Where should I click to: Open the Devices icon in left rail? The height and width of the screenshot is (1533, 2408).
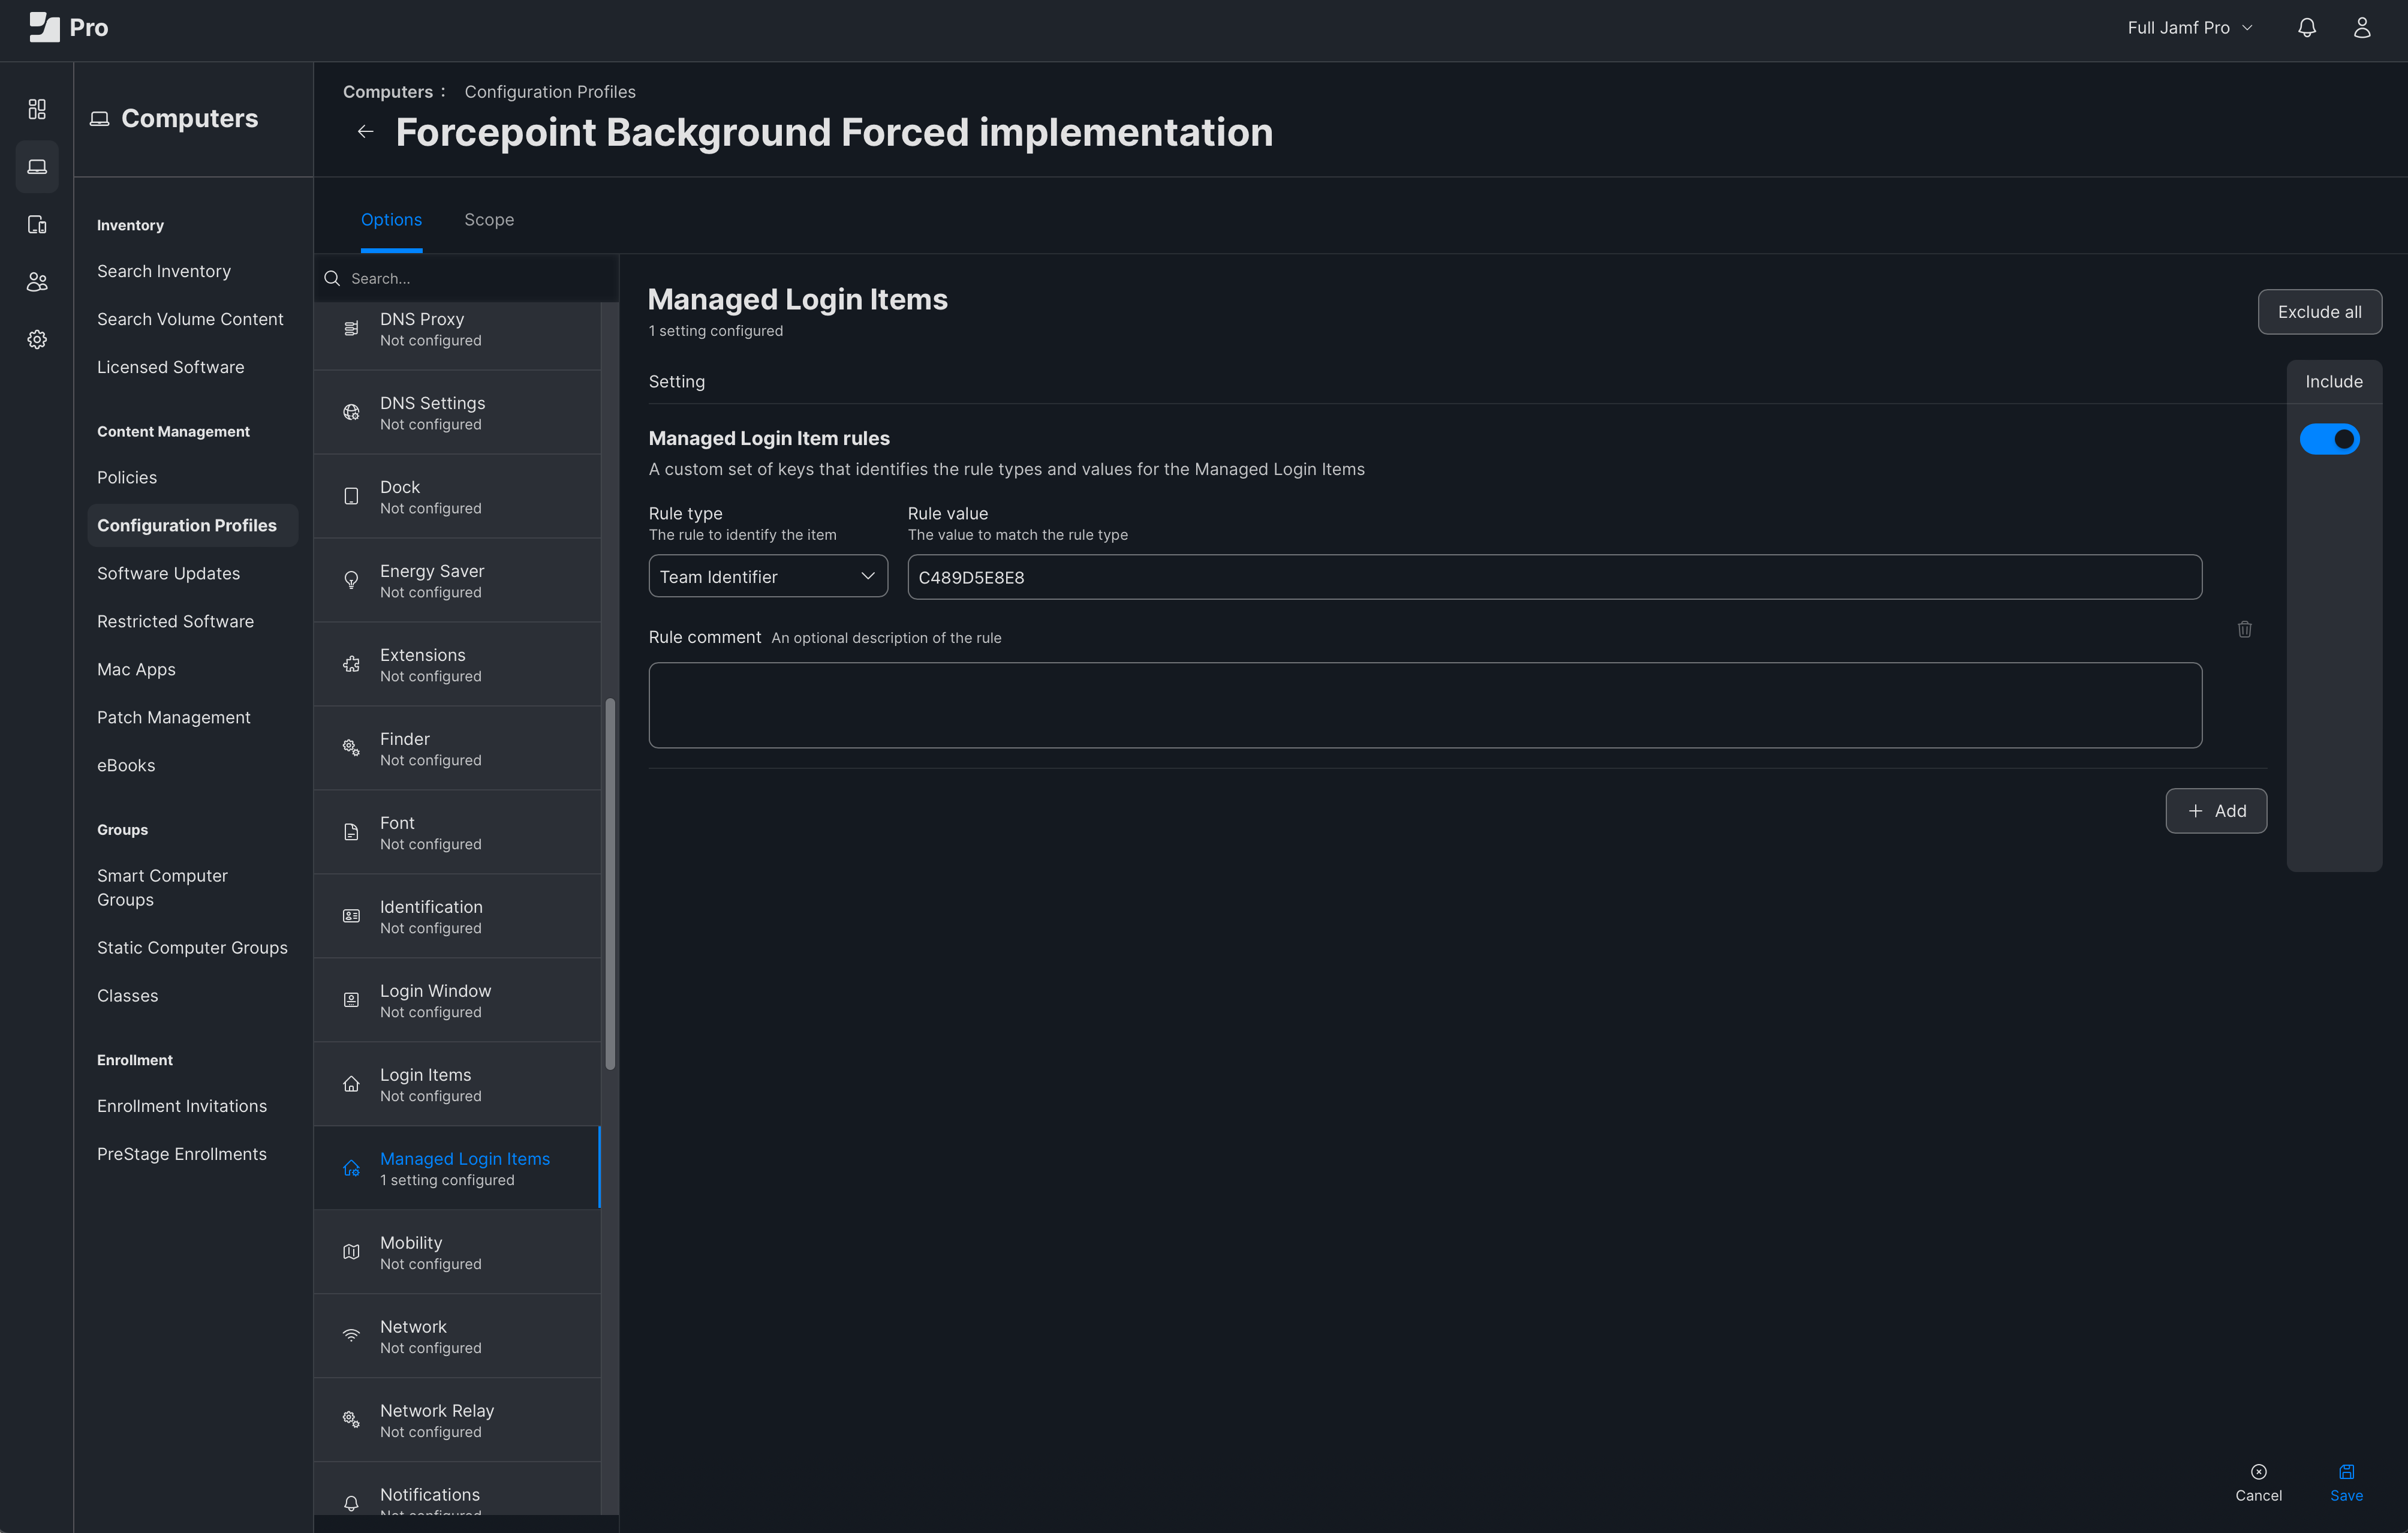click(x=37, y=224)
